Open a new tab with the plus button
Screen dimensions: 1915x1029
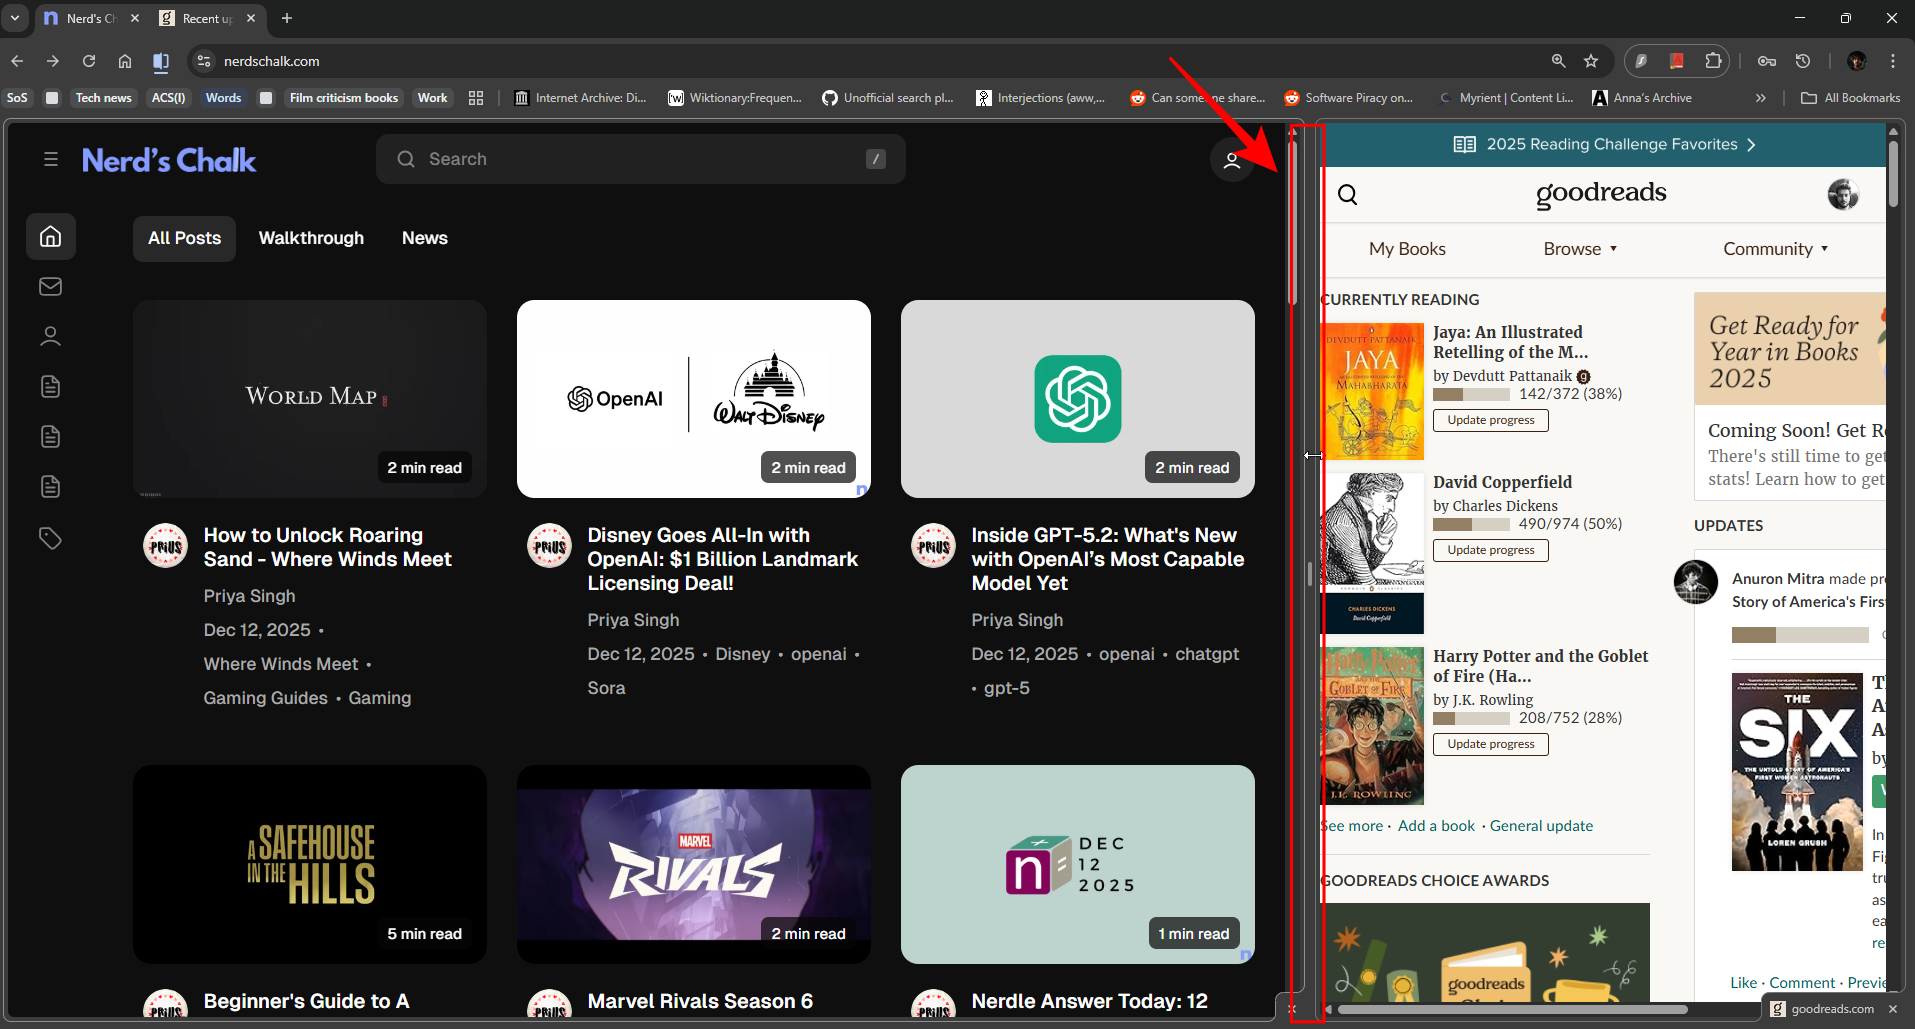287,18
